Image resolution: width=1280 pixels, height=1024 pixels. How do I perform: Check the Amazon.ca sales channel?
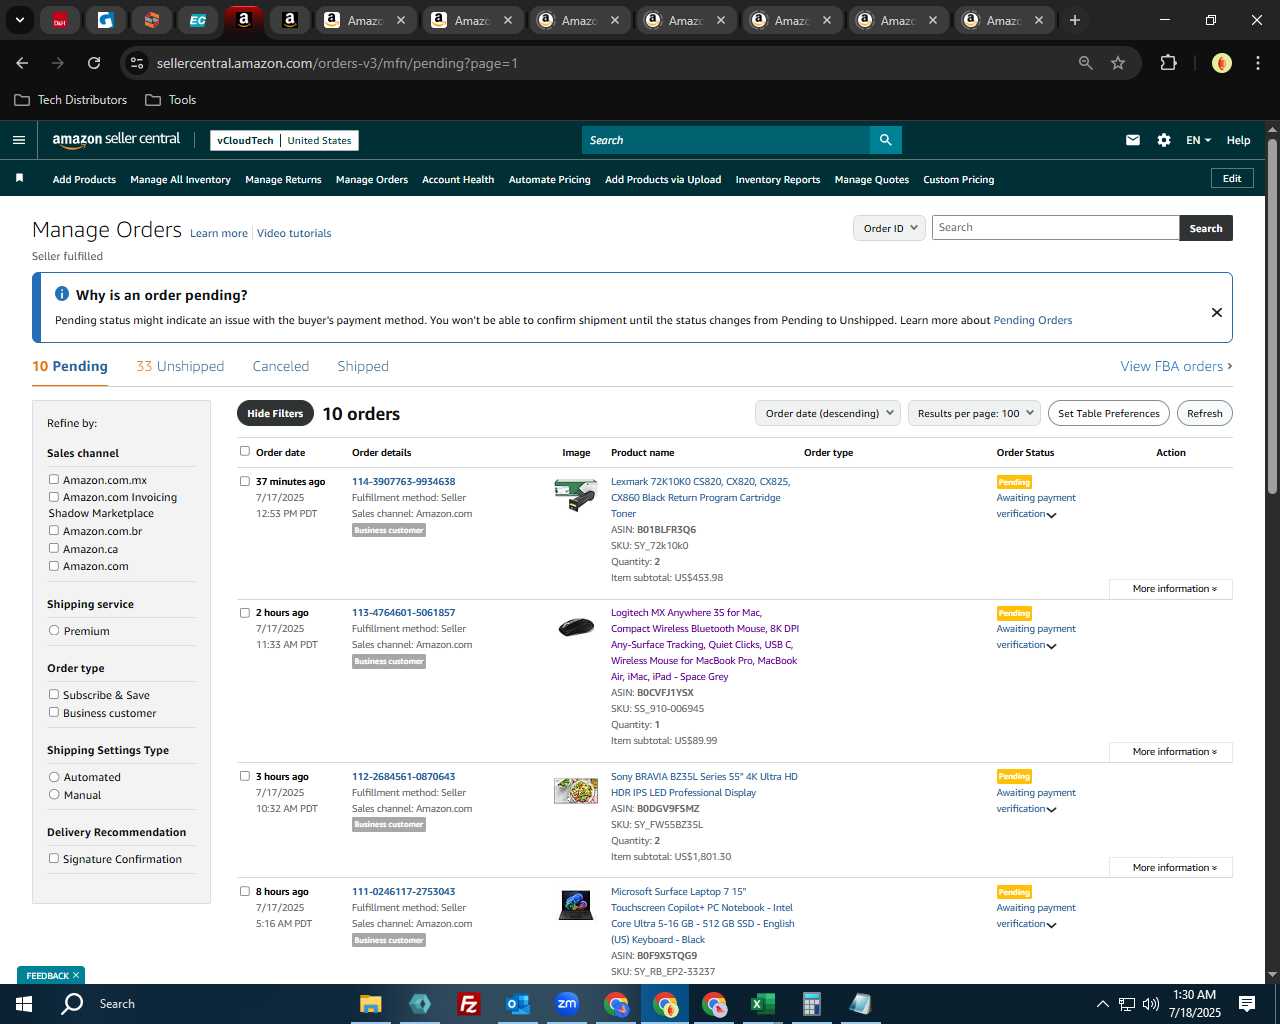[x=54, y=549]
